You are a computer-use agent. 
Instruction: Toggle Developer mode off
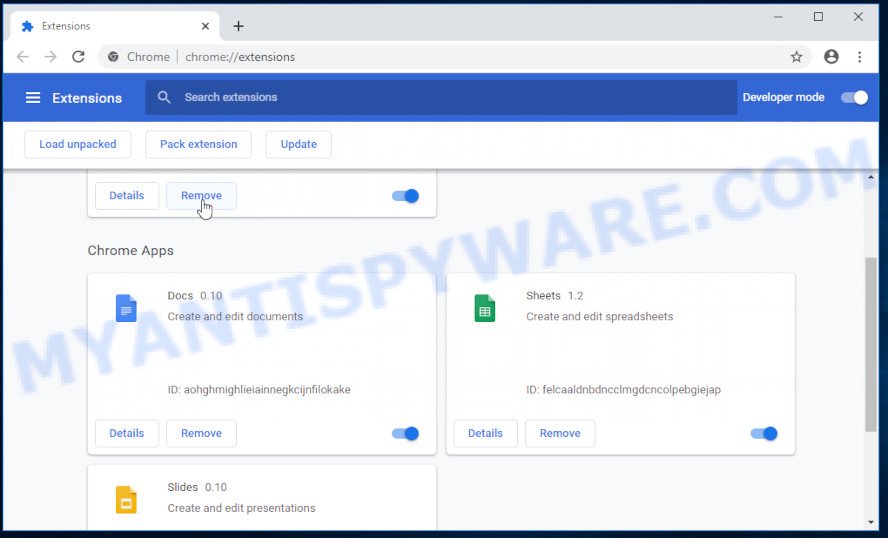pyautogui.click(x=854, y=97)
